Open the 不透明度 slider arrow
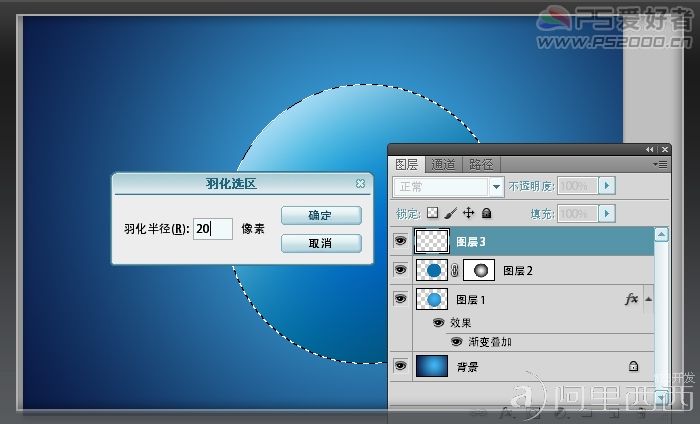Image resolution: width=700 pixels, height=424 pixels. pos(607,186)
